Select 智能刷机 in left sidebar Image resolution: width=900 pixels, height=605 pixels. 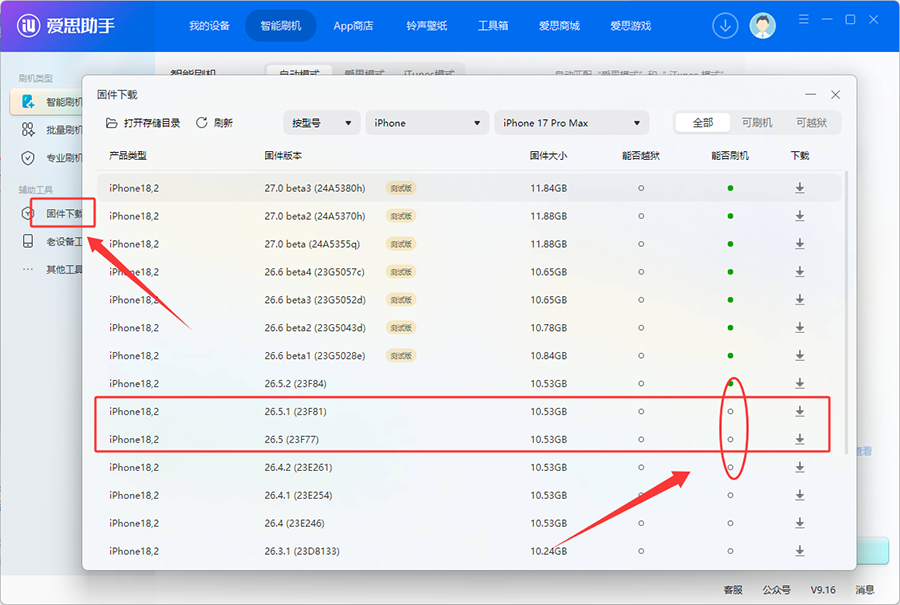click(x=48, y=102)
